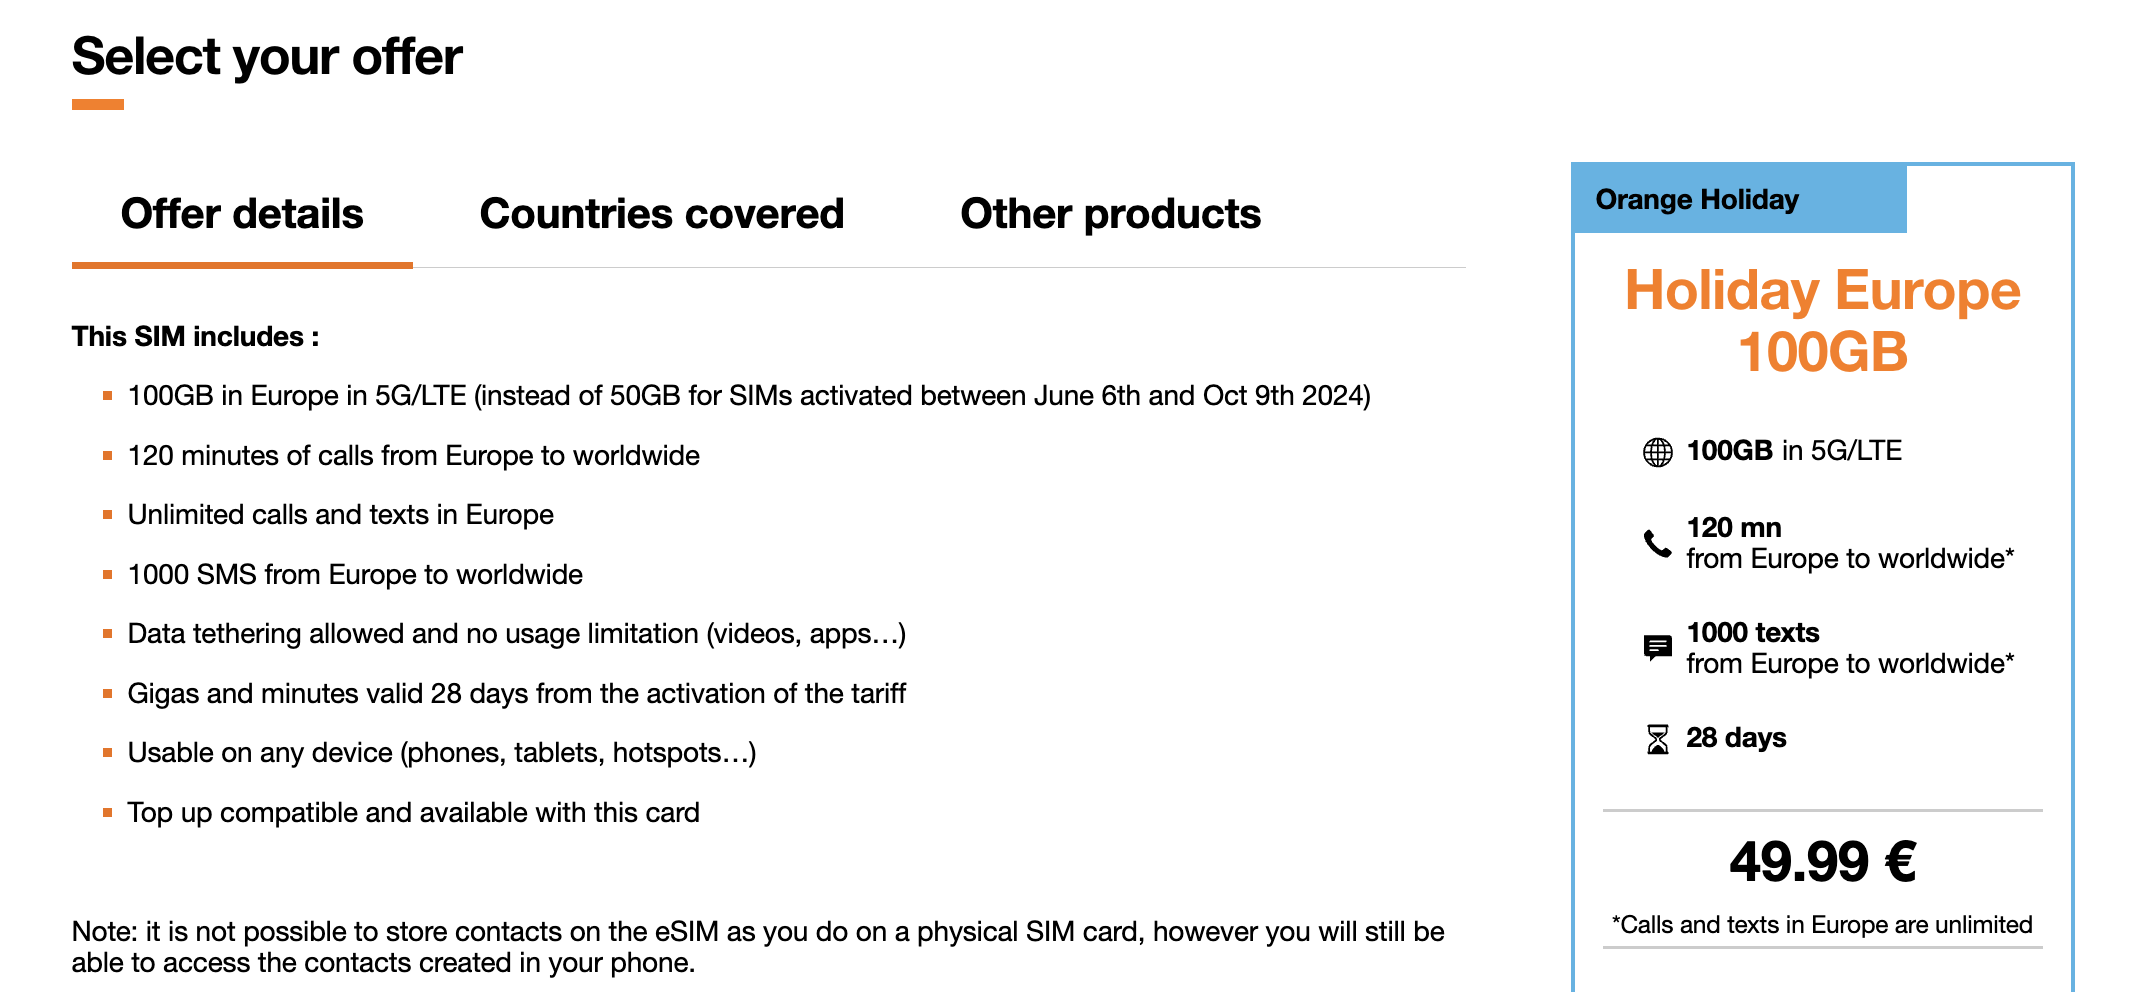Select the Holiday Europe 100GB offer title
The width and height of the screenshot is (2130, 992).
click(x=1822, y=321)
